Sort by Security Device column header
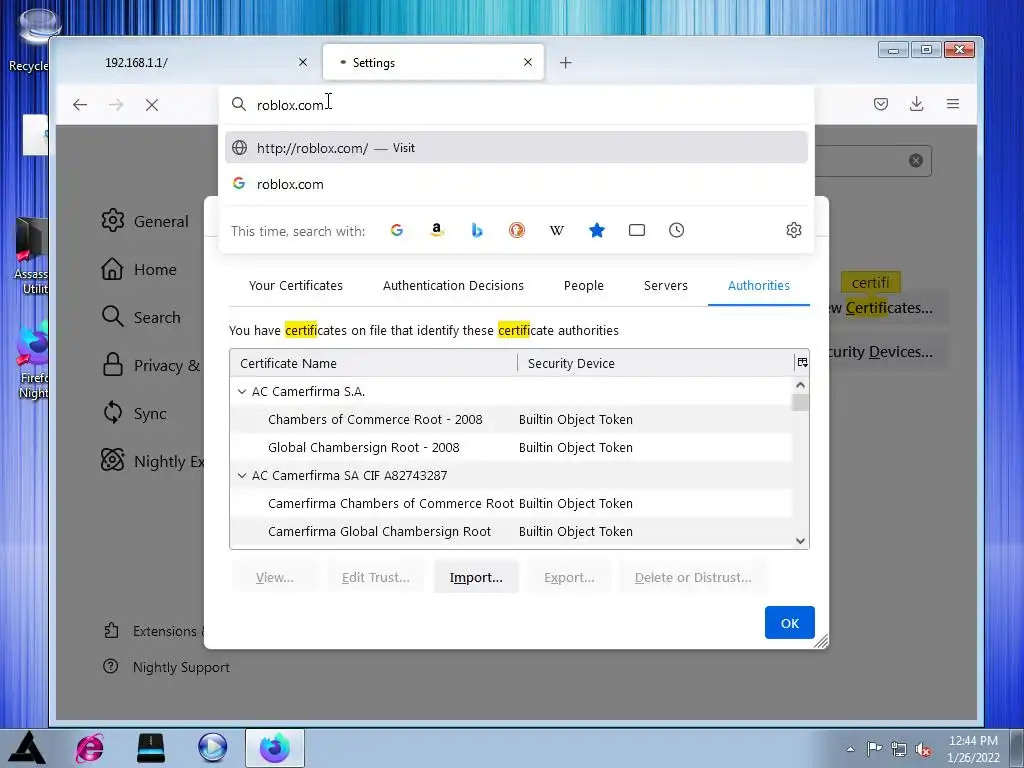Screen dimensions: 1024x768 click(656, 363)
